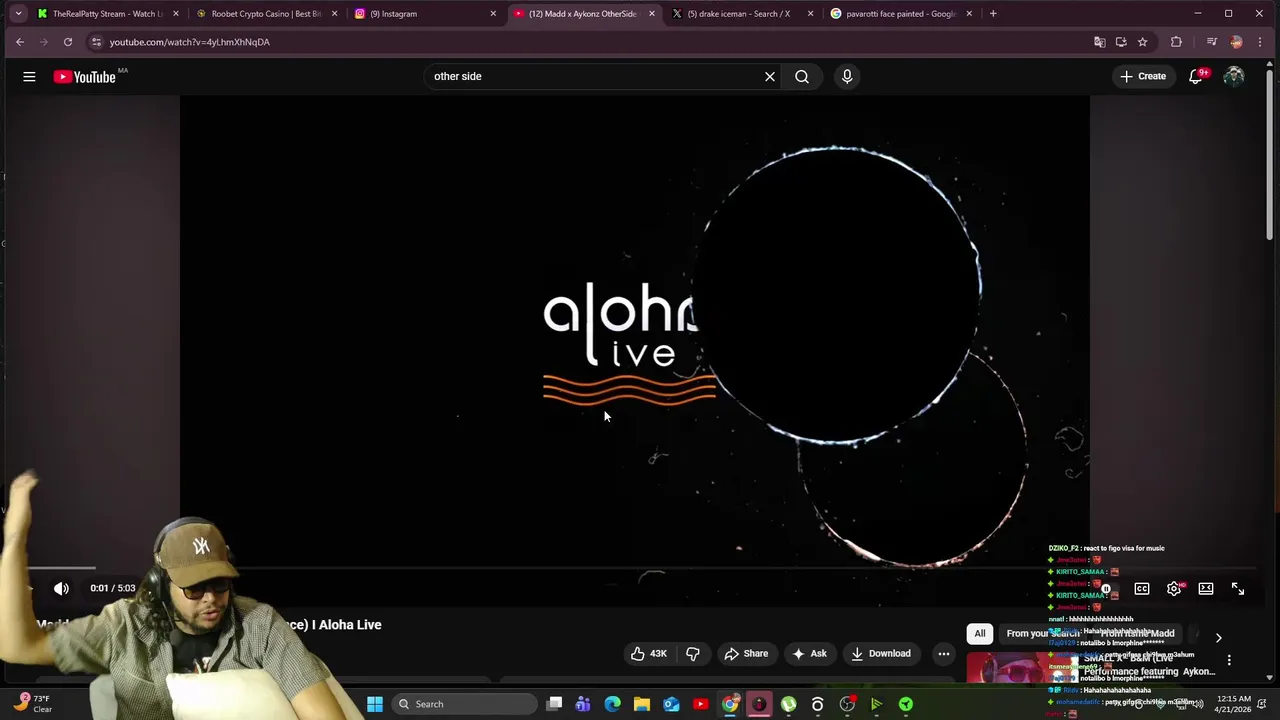Open File Explorer from the taskbar
Viewport: 1280px width, 720px height.
point(642,704)
